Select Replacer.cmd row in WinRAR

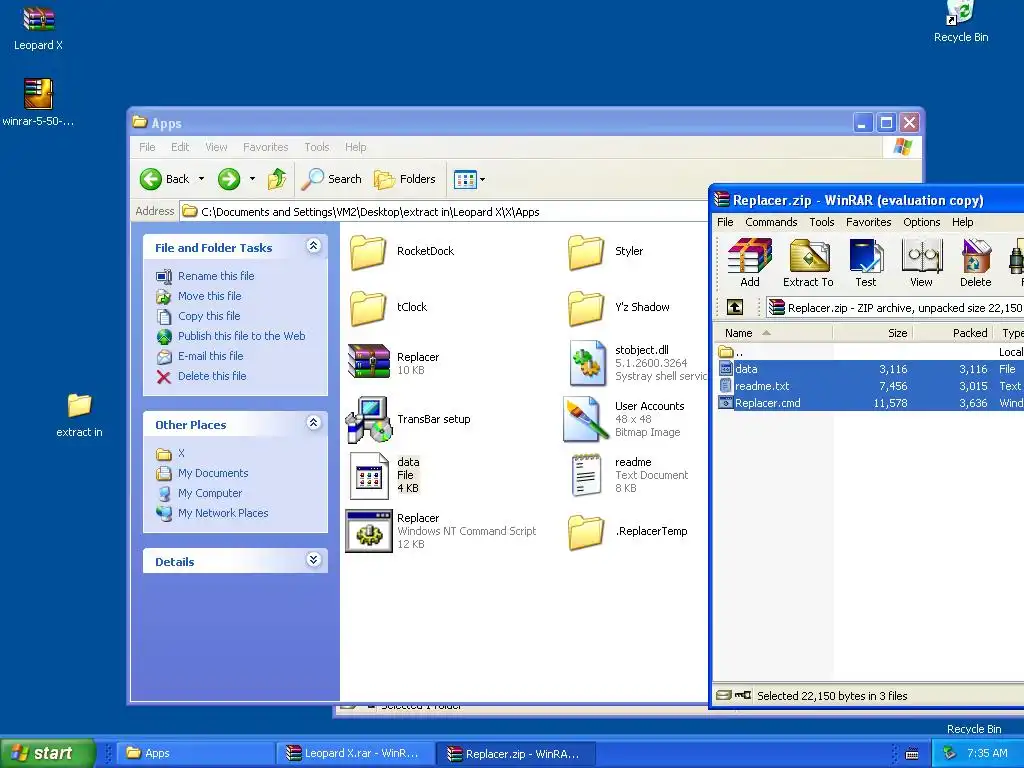click(x=871, y=403)
